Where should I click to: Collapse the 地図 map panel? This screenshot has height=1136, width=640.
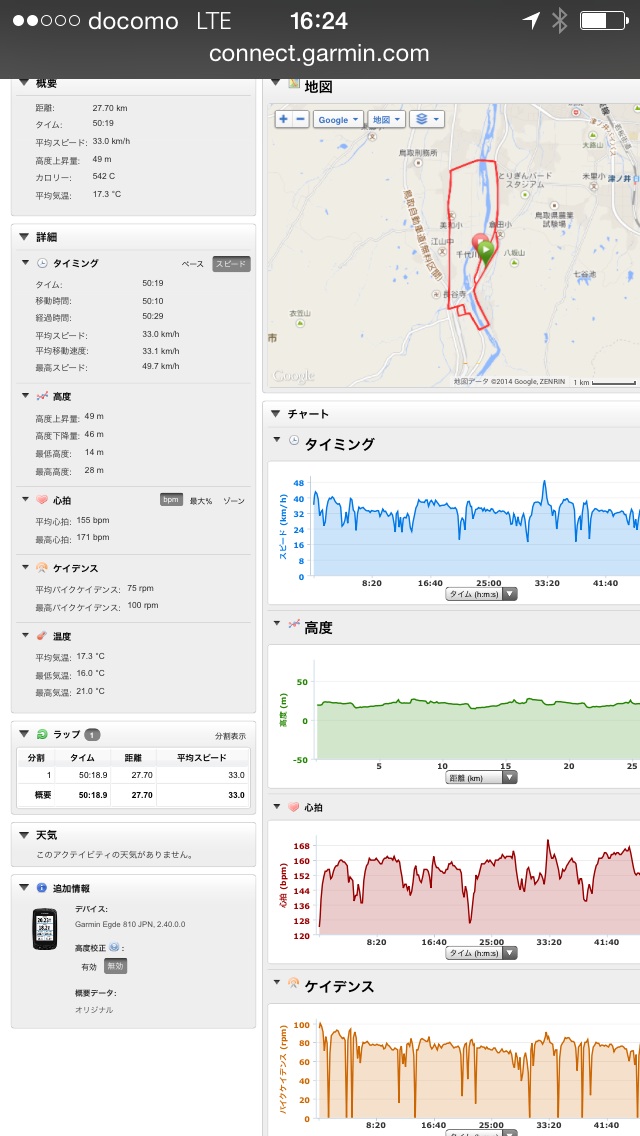click(275, 83)
